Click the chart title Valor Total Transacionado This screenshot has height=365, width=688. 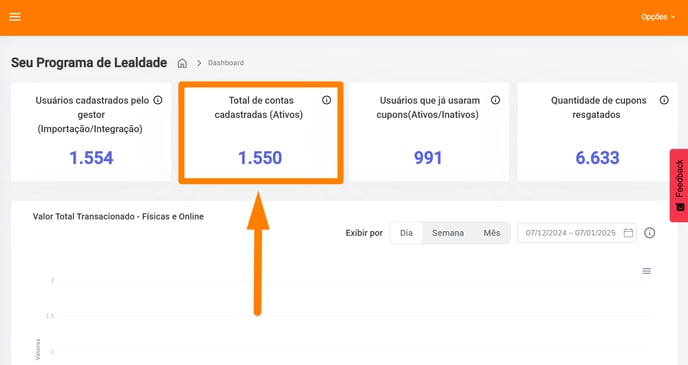point(118,217)
